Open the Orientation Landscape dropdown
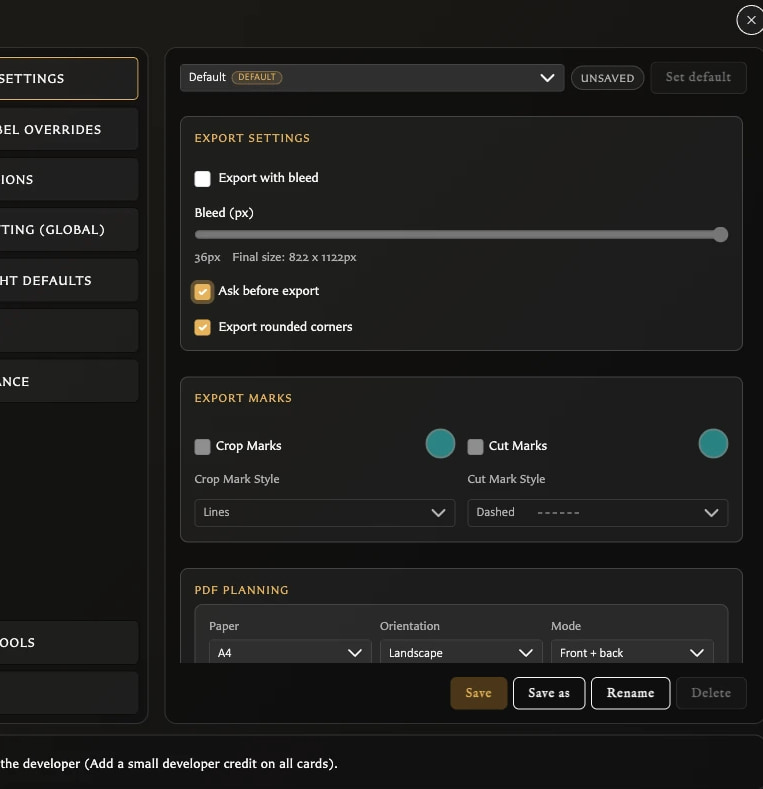 (x=461, y=652)
